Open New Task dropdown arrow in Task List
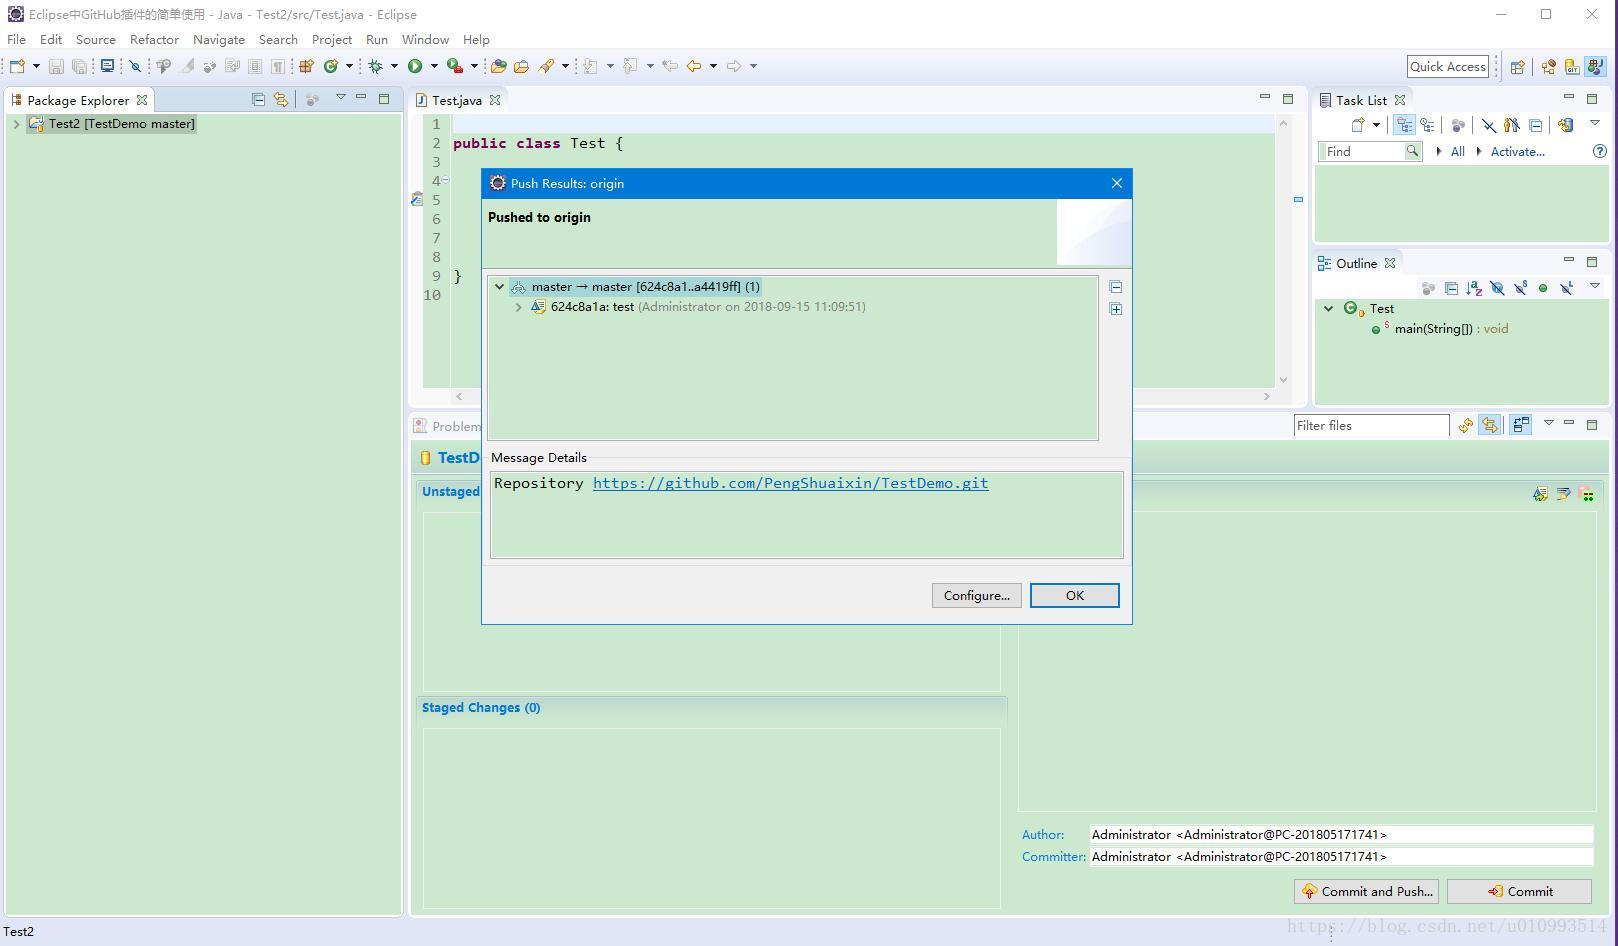1618x946 pixels. 1376,125
